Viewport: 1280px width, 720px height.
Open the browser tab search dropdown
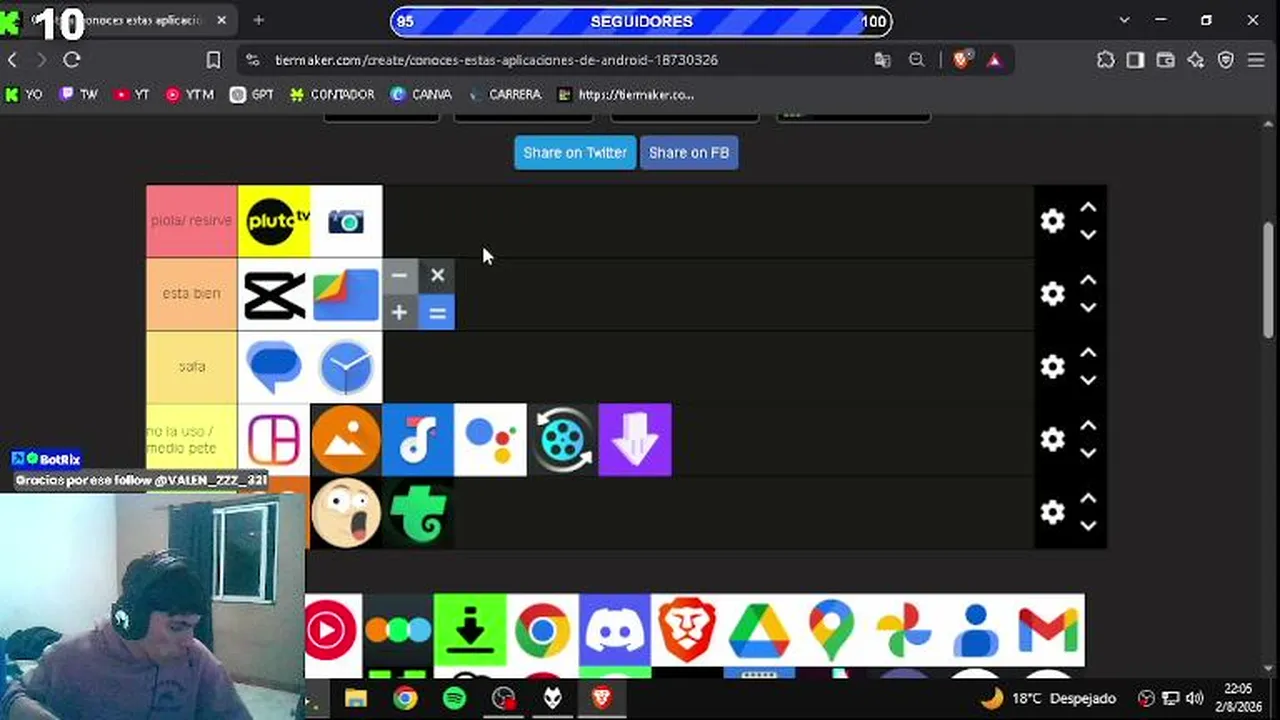tap(1124, 20)
